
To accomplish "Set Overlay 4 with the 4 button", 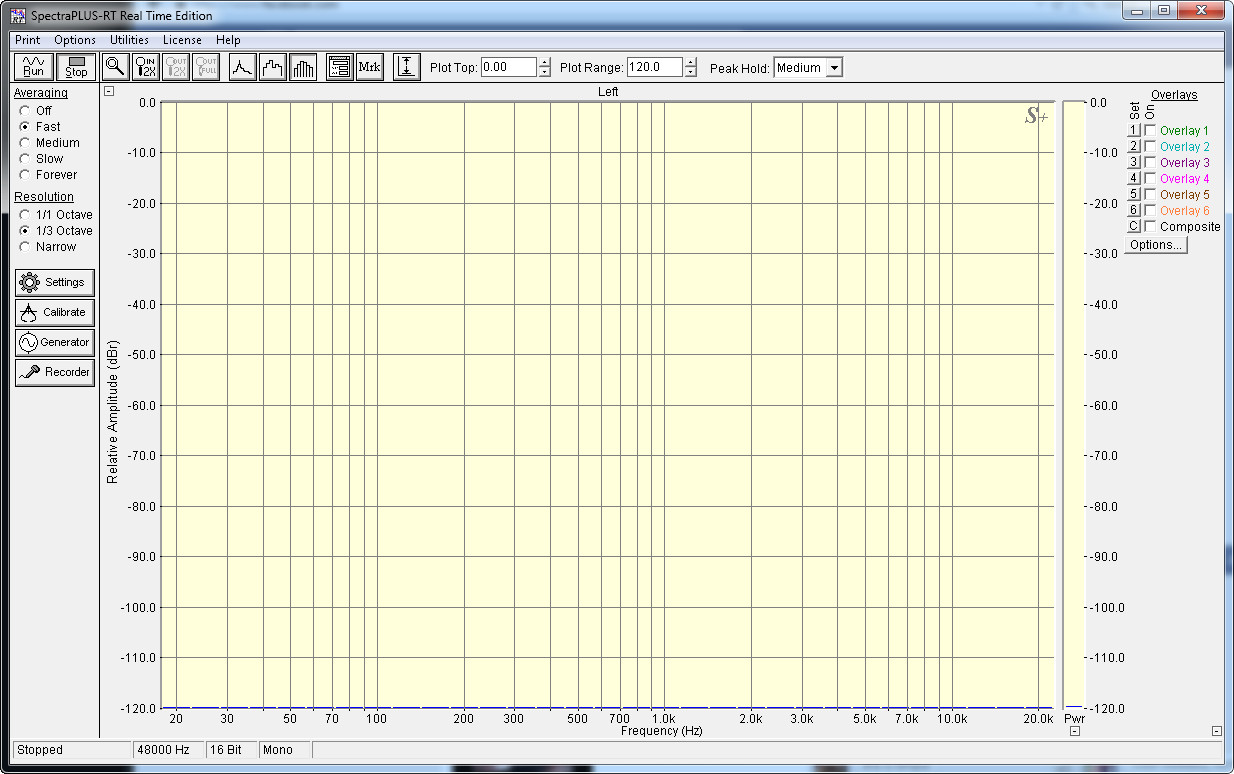I will click(1134, 178).
